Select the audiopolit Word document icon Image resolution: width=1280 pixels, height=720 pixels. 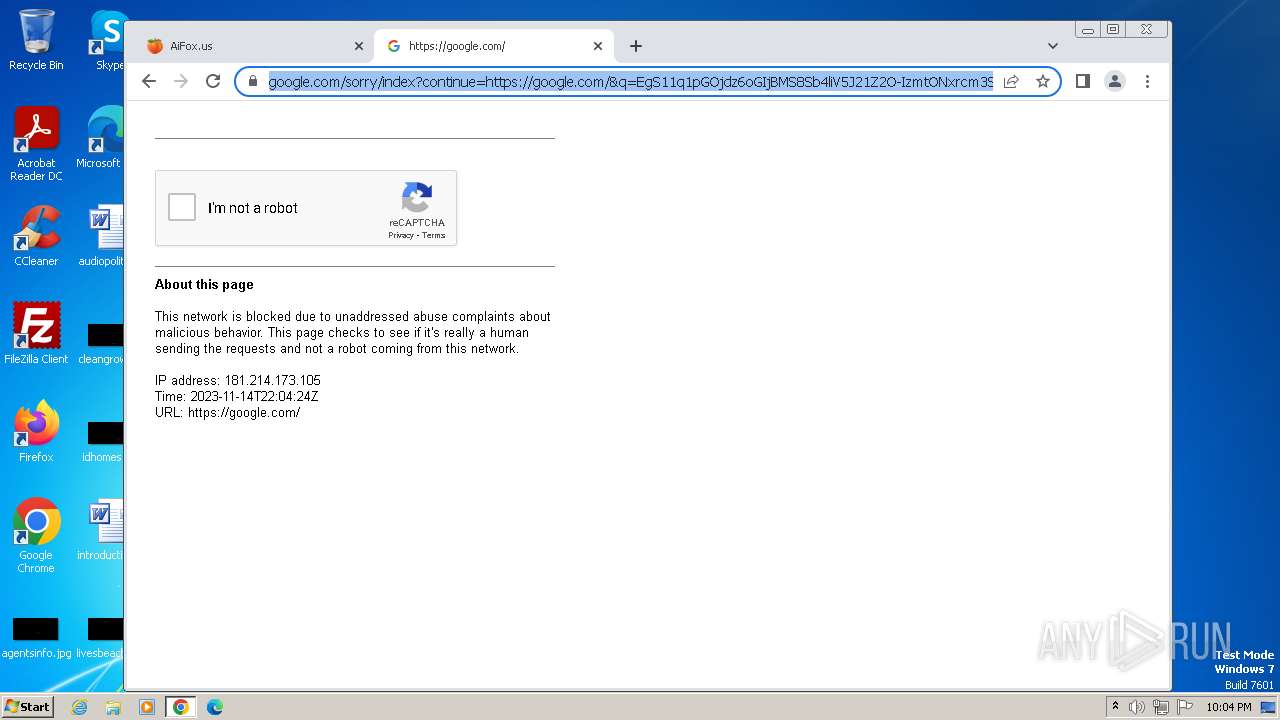[x=103, y=236]
